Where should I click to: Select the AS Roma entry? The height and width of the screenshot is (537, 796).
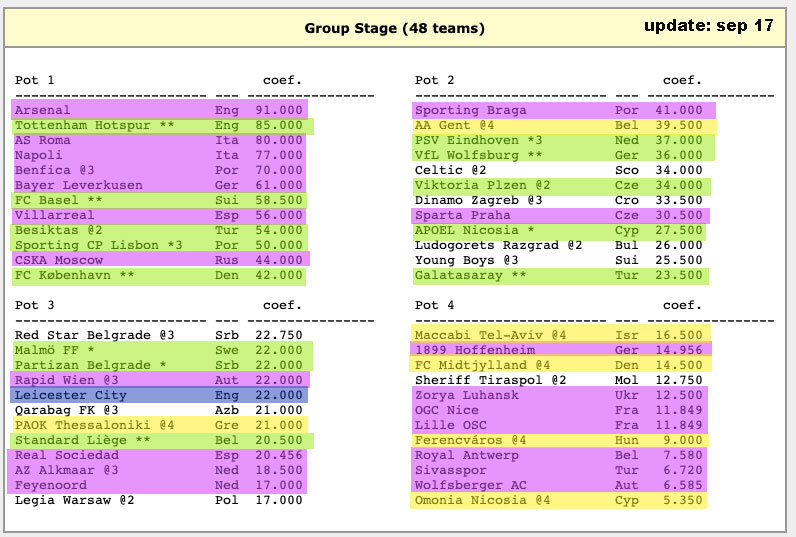click(x=159, y=140)
